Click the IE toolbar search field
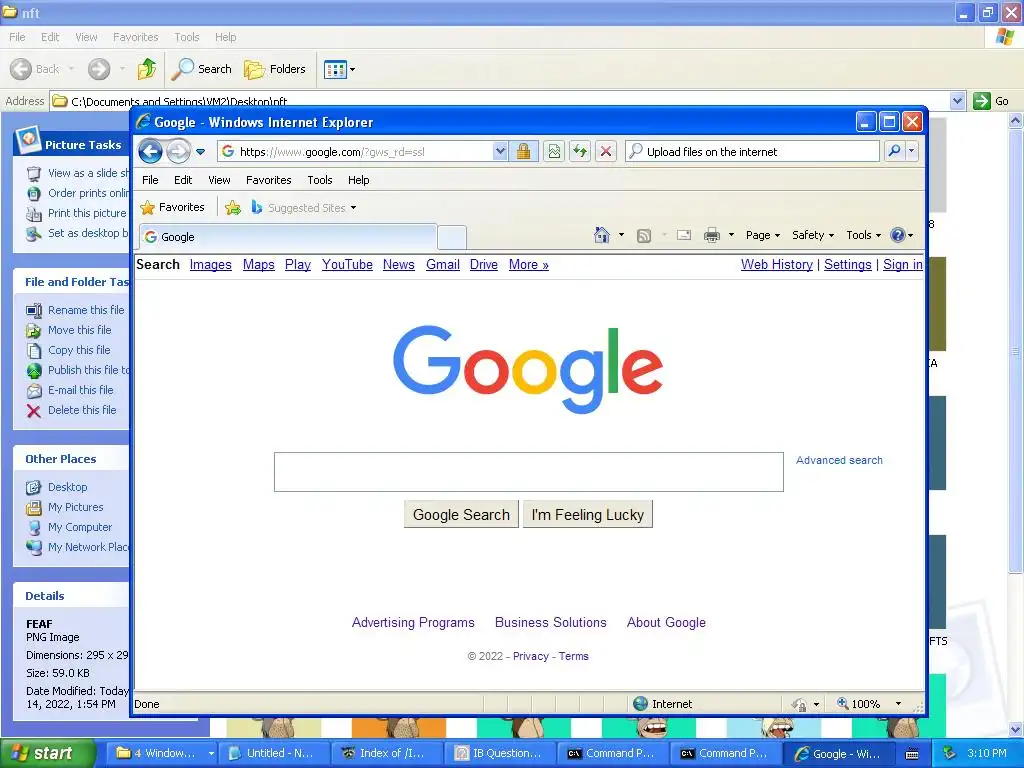The width and height of the screenshot is (1024, 768). [x=752, y=152]
